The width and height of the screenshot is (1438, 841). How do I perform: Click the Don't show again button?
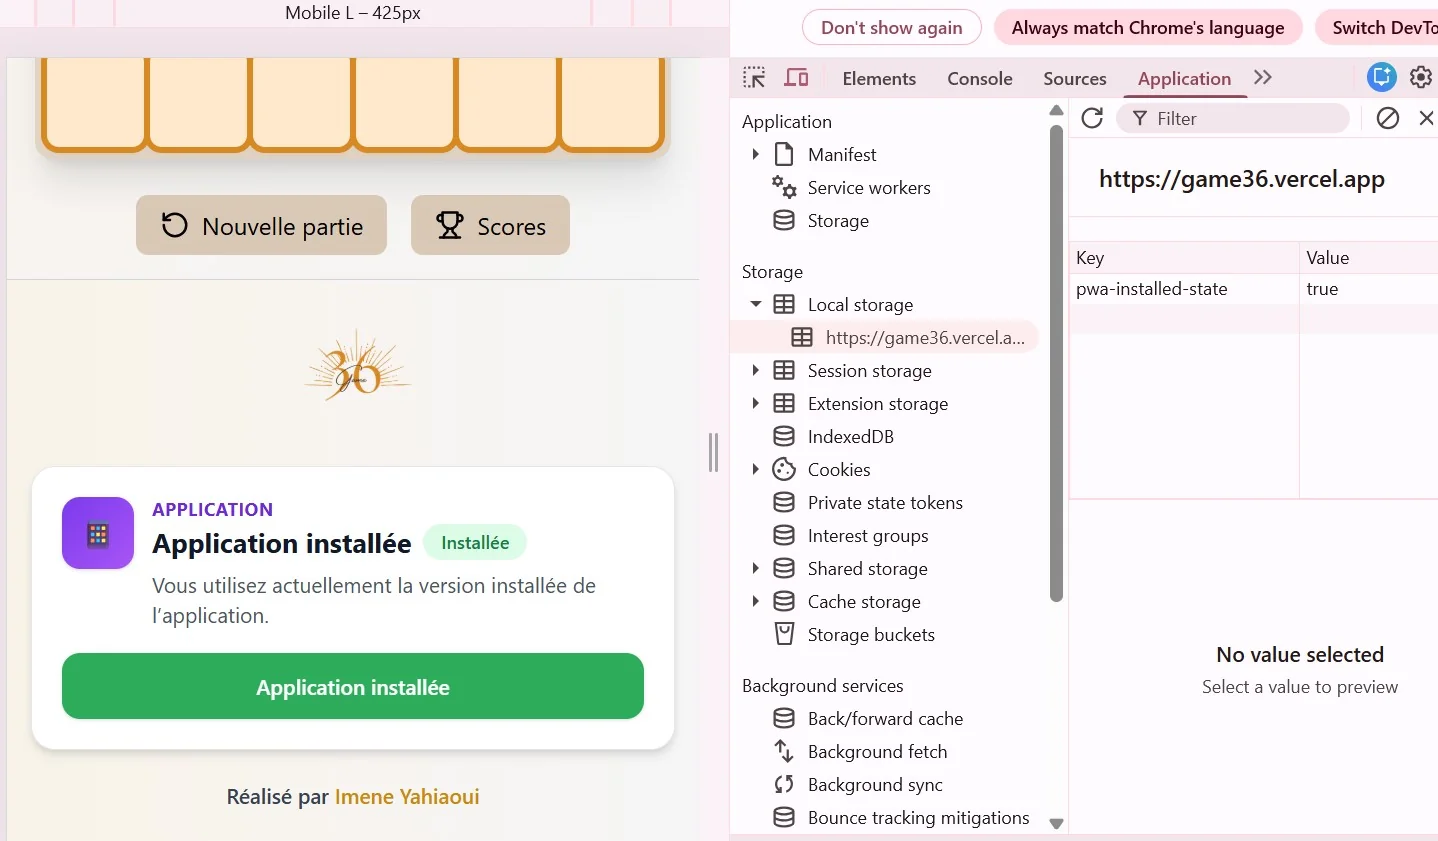point(892,28)
